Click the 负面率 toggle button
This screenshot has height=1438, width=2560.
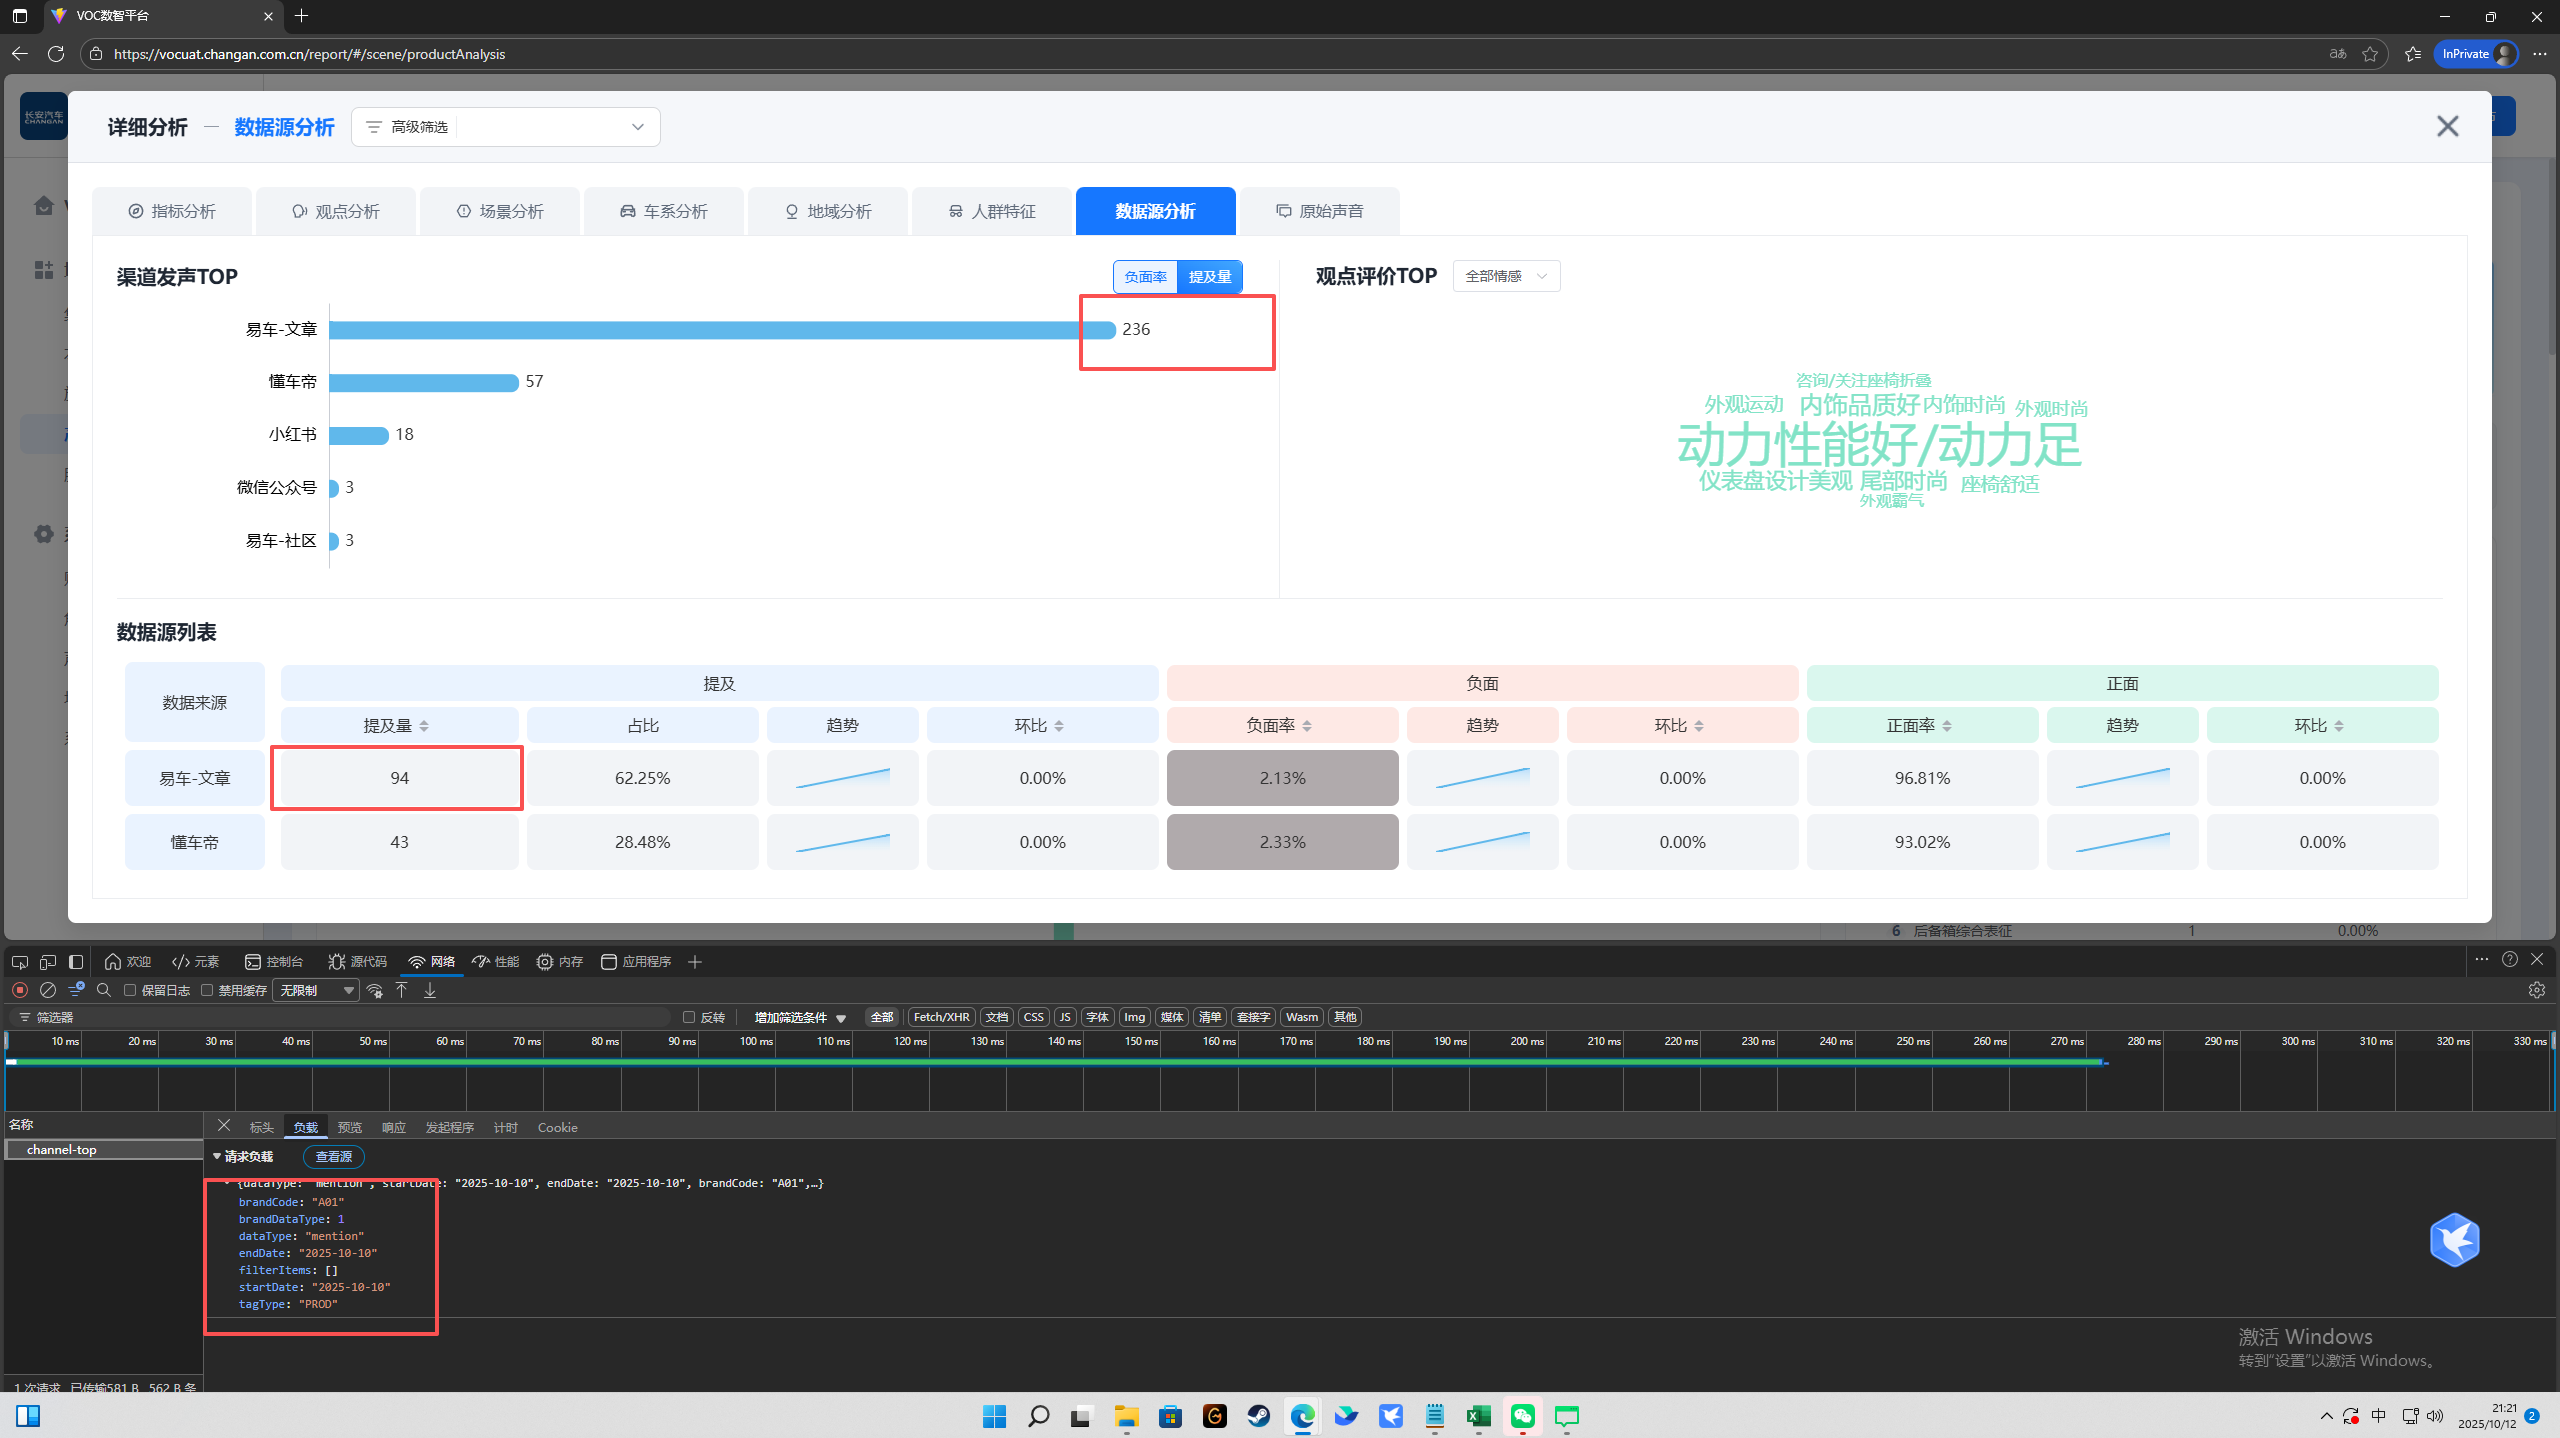1145,277
